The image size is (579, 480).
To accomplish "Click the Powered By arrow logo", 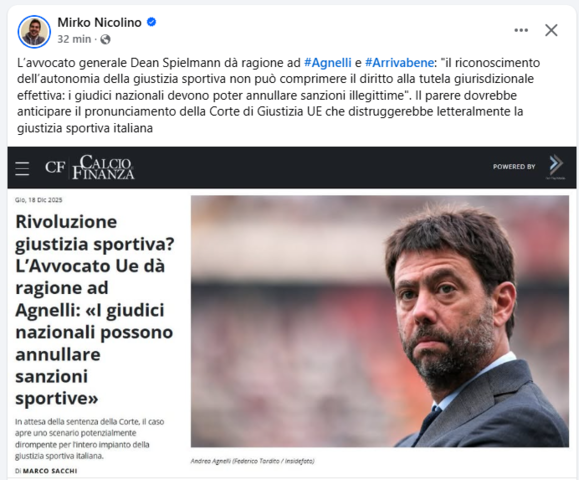I will 556,167.
